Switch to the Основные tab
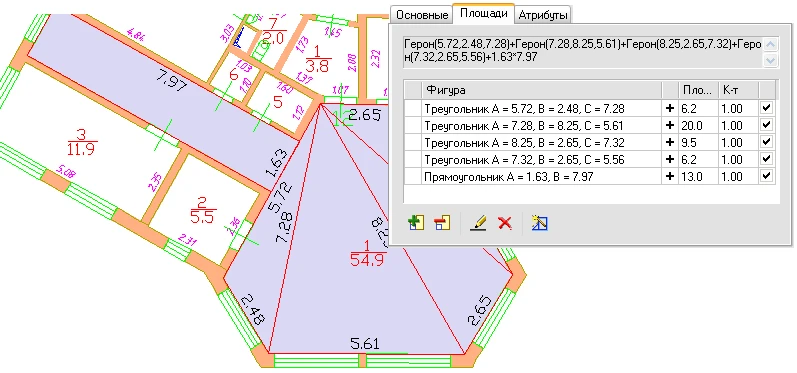 click(x=422, y=15)
